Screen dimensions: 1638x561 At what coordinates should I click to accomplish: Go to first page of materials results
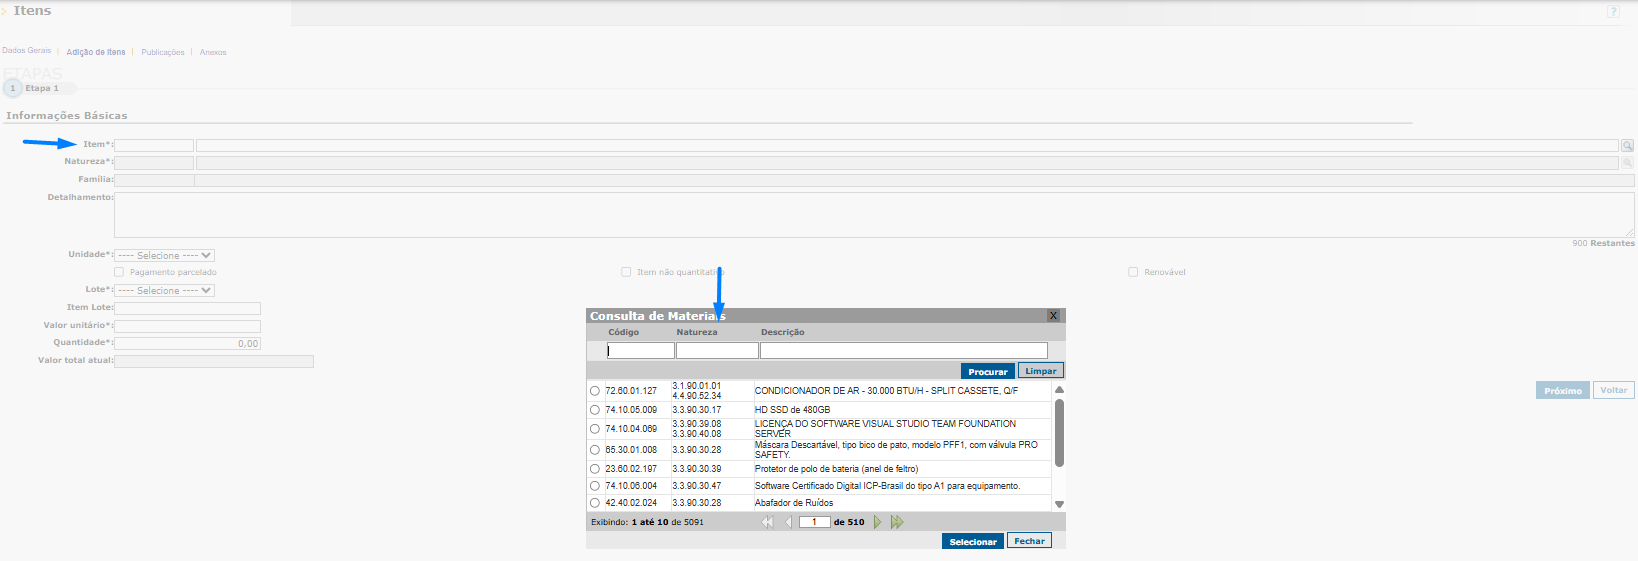click(767, 522)
